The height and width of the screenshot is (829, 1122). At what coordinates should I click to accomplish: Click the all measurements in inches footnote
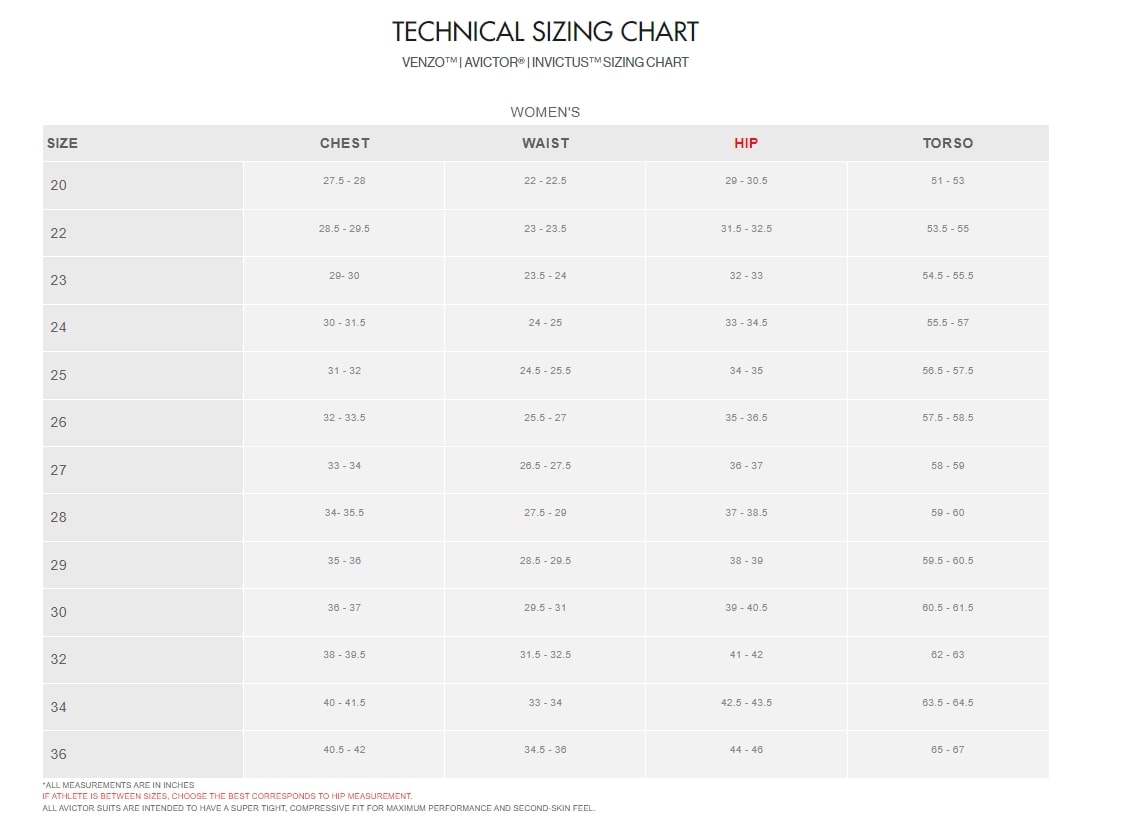point(119,785)
